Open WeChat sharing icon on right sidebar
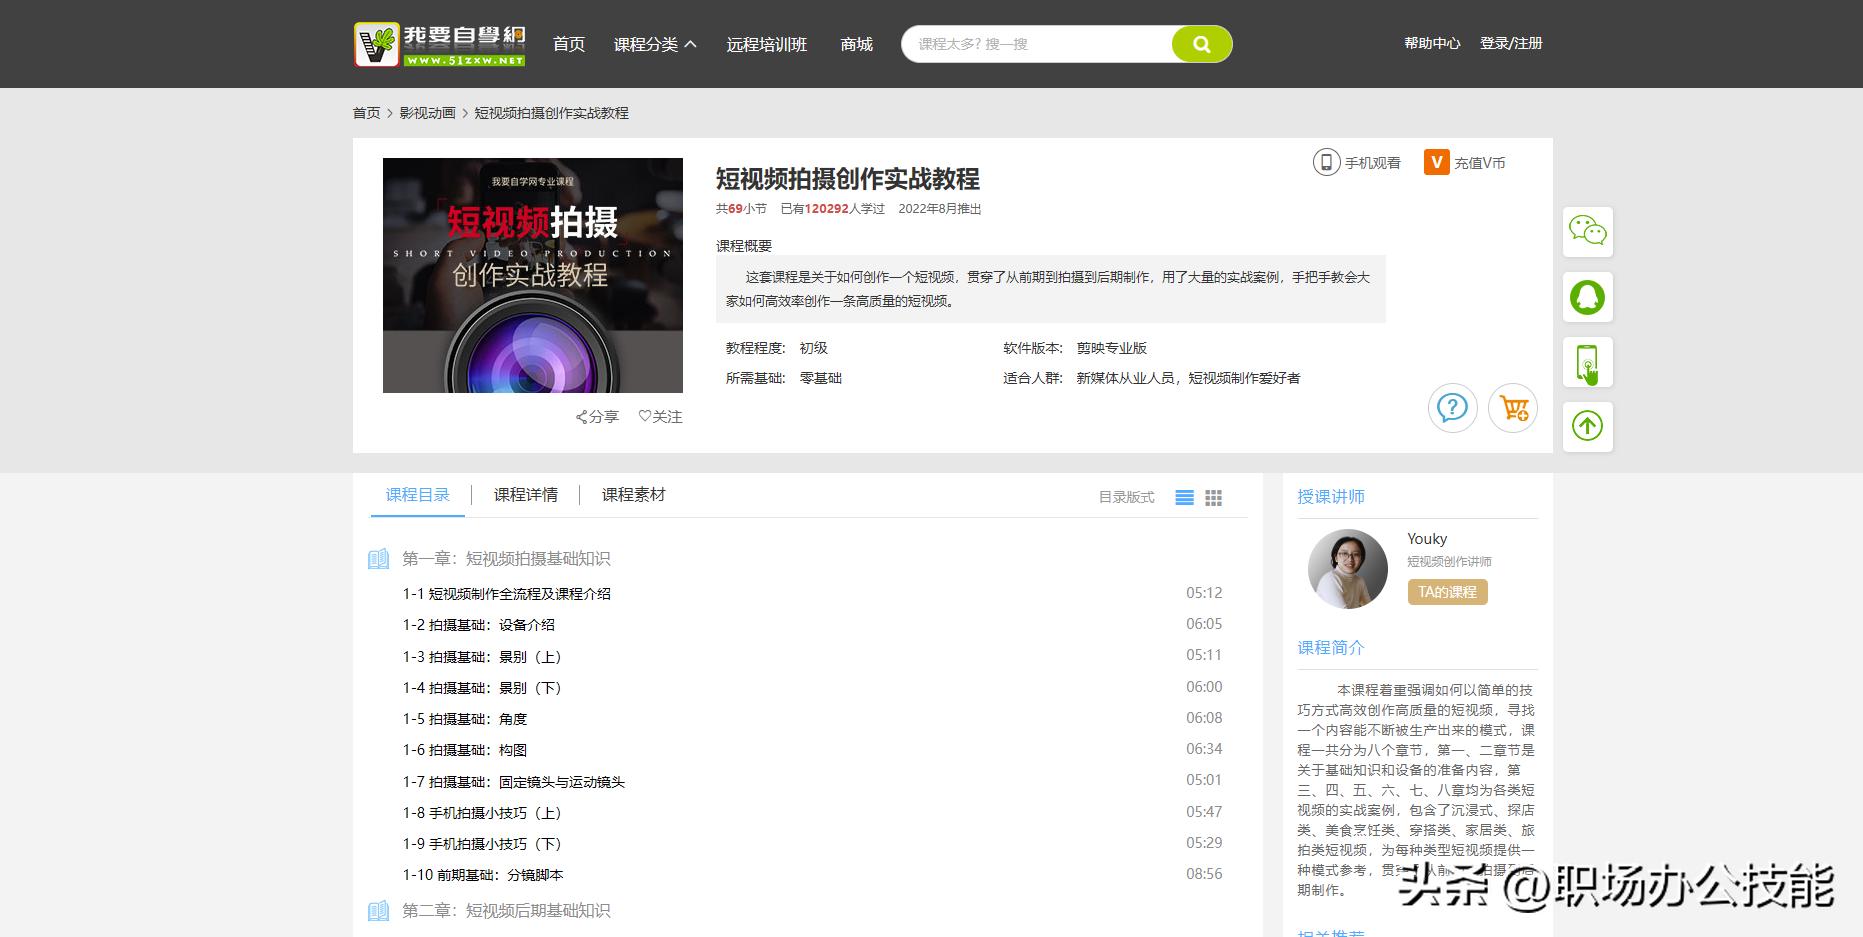1863x937 pixels. coord(1587,231)
